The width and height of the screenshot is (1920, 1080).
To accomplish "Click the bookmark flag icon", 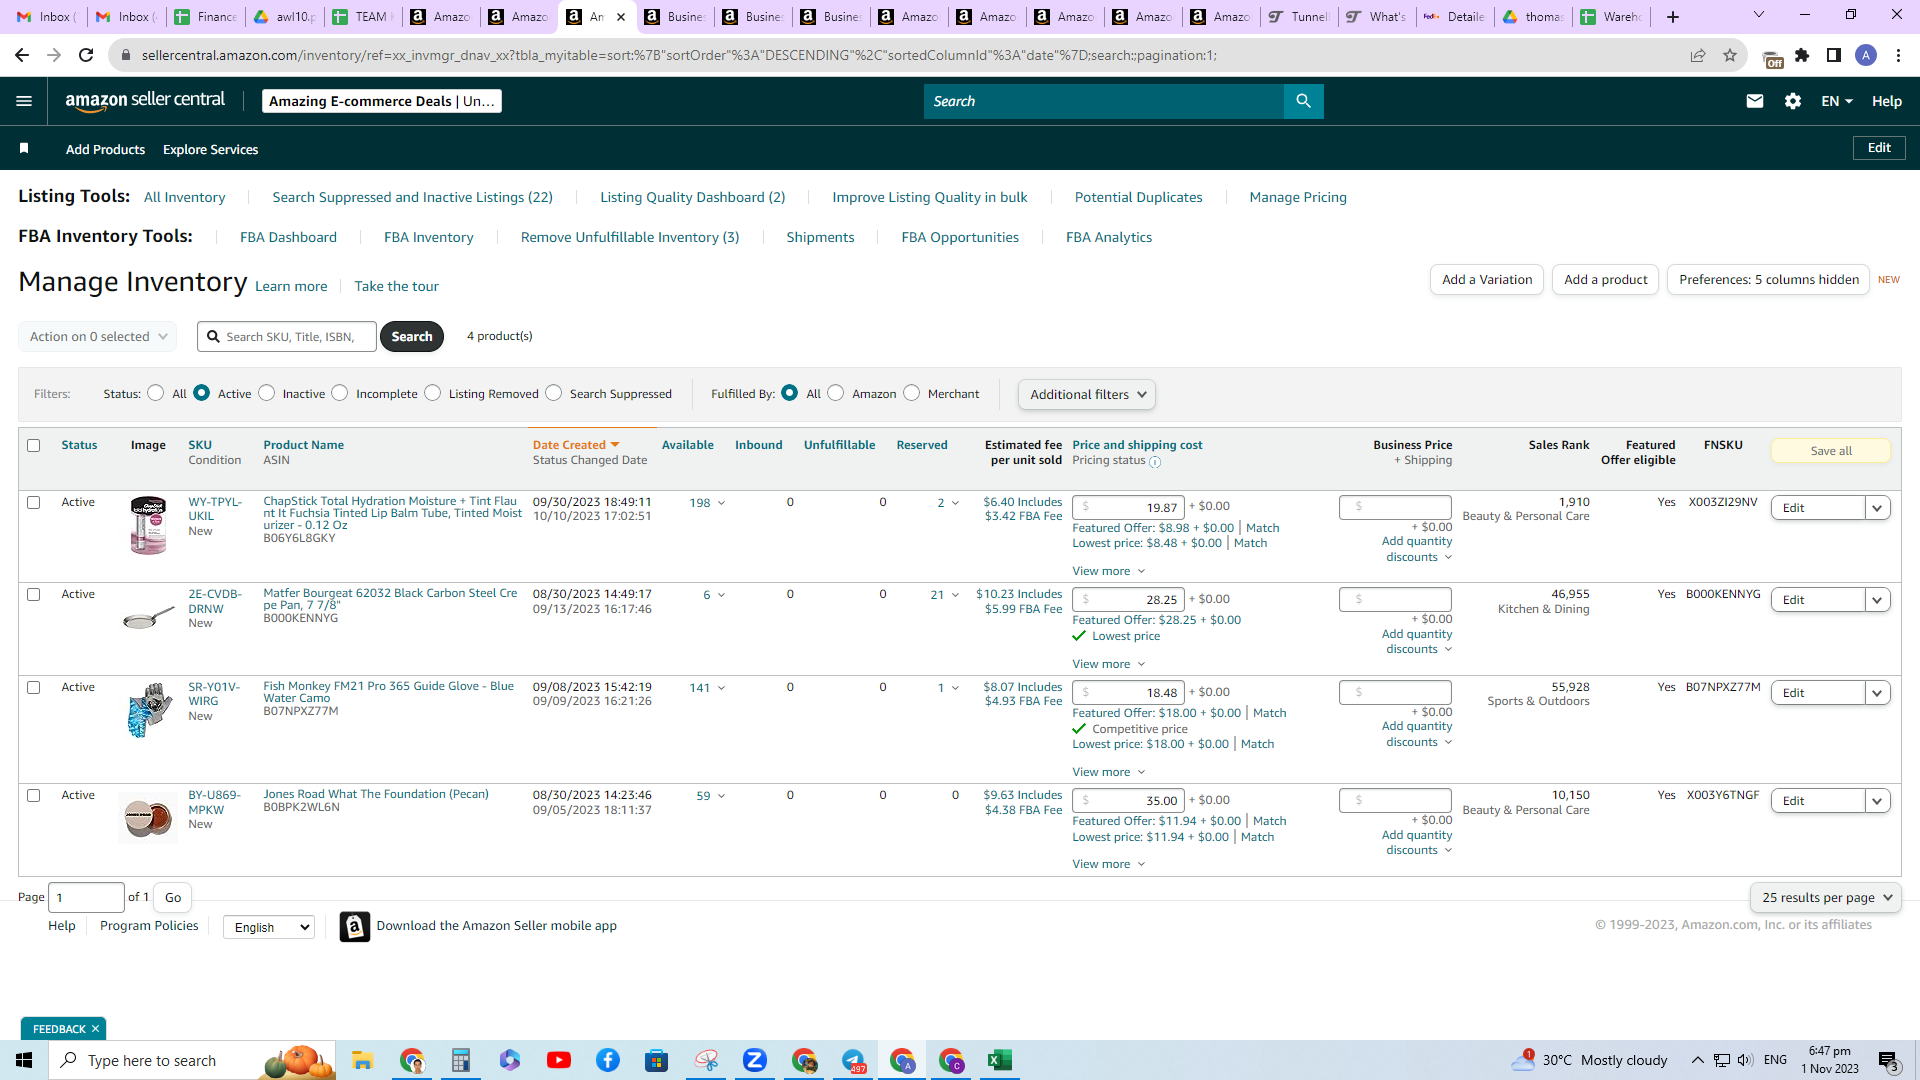I will 24,149.
